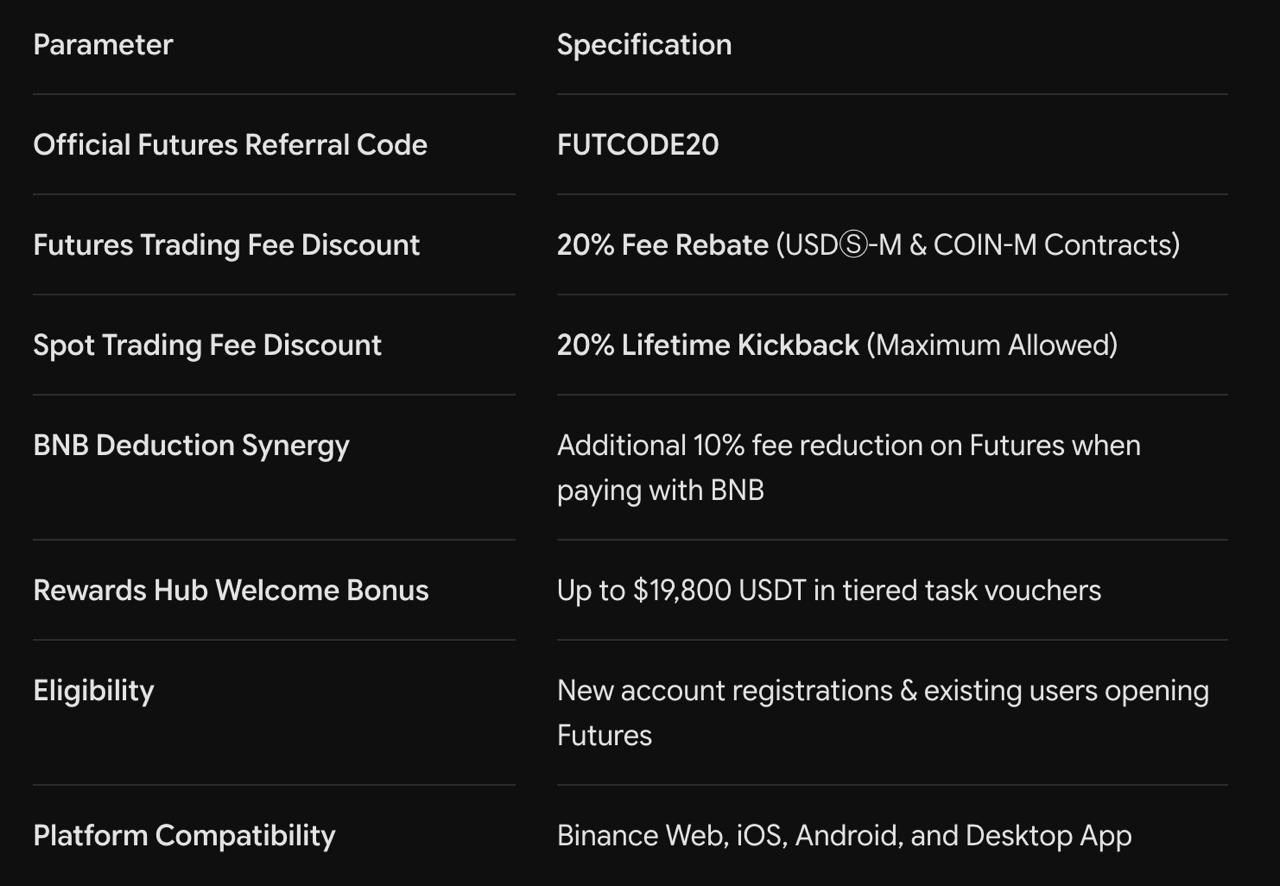Click the Futures Trading Fee Discount label
The height and width of the screenshot is (886, 1280).
tap(226, 245)
